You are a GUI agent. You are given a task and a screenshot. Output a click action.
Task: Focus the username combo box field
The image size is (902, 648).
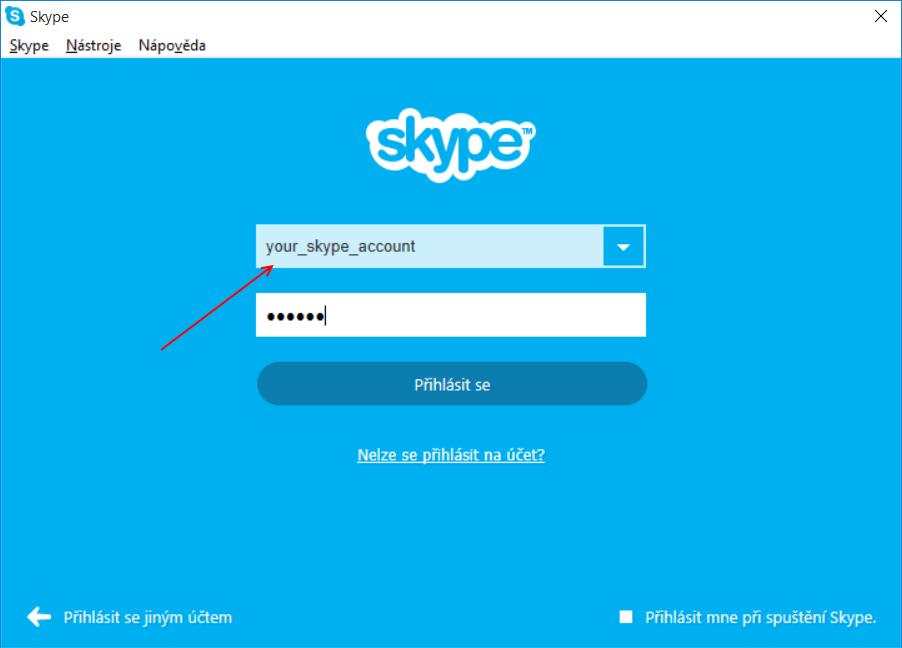pyautogui.click(x=429, y=246)
